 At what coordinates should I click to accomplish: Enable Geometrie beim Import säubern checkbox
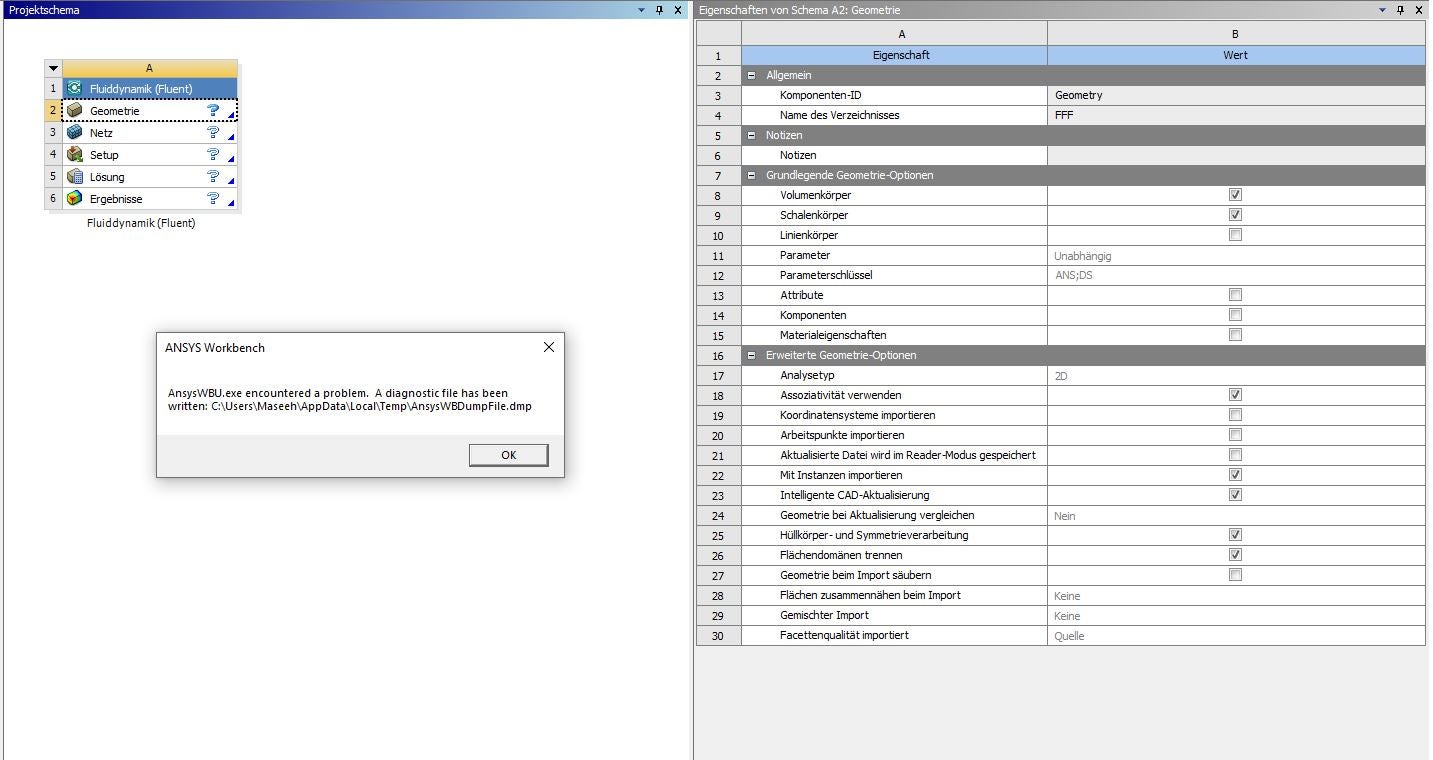(x=1235, y=575)
